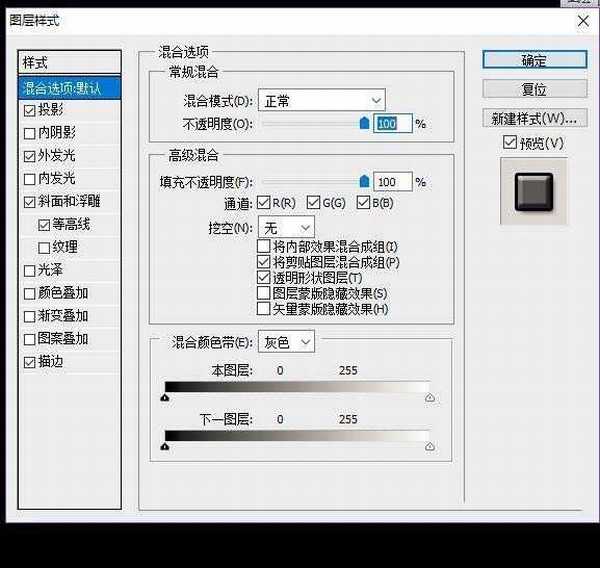This screenshot has width=600, height=568.
Task: Open the 混合颜色带 dropdown
Action: click(x=286, y=342)
